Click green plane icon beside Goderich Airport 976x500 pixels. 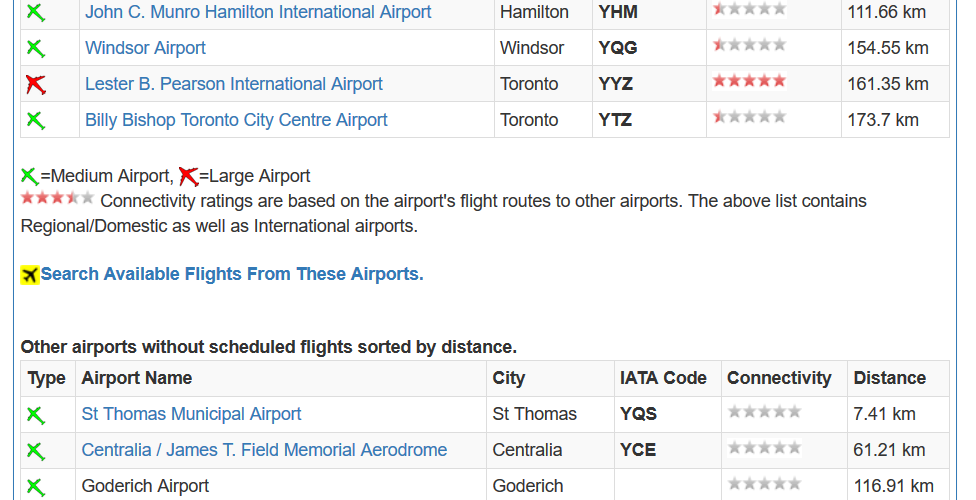36,487
